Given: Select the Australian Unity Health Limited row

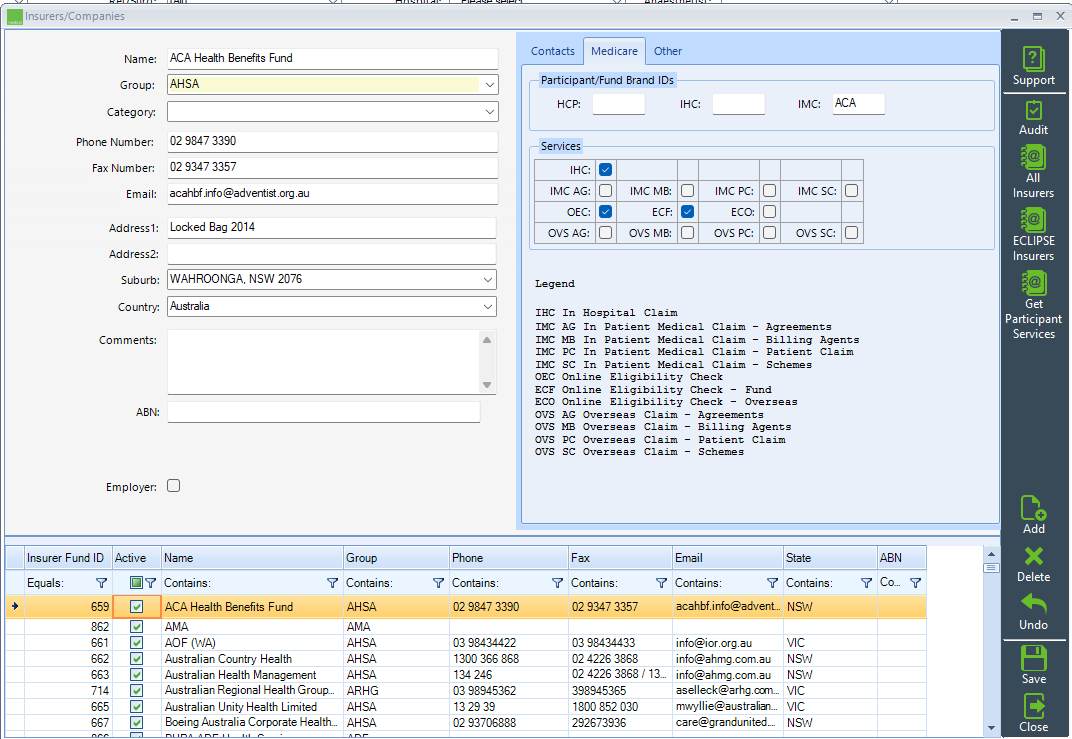Looking at the screenshot, I should [466, 707].
